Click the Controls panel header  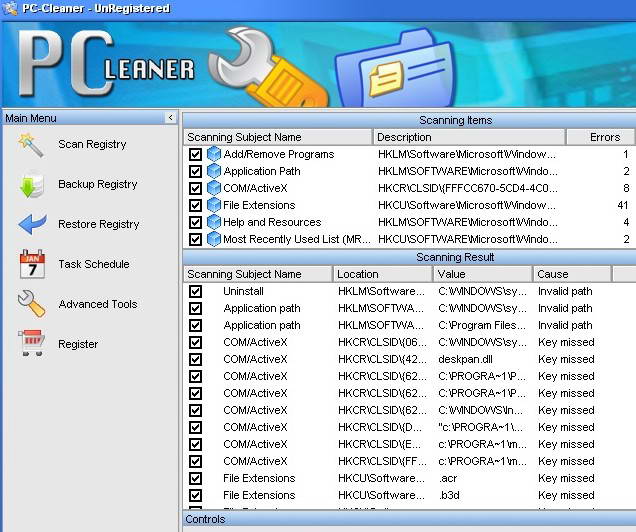(x=409, y=519)
